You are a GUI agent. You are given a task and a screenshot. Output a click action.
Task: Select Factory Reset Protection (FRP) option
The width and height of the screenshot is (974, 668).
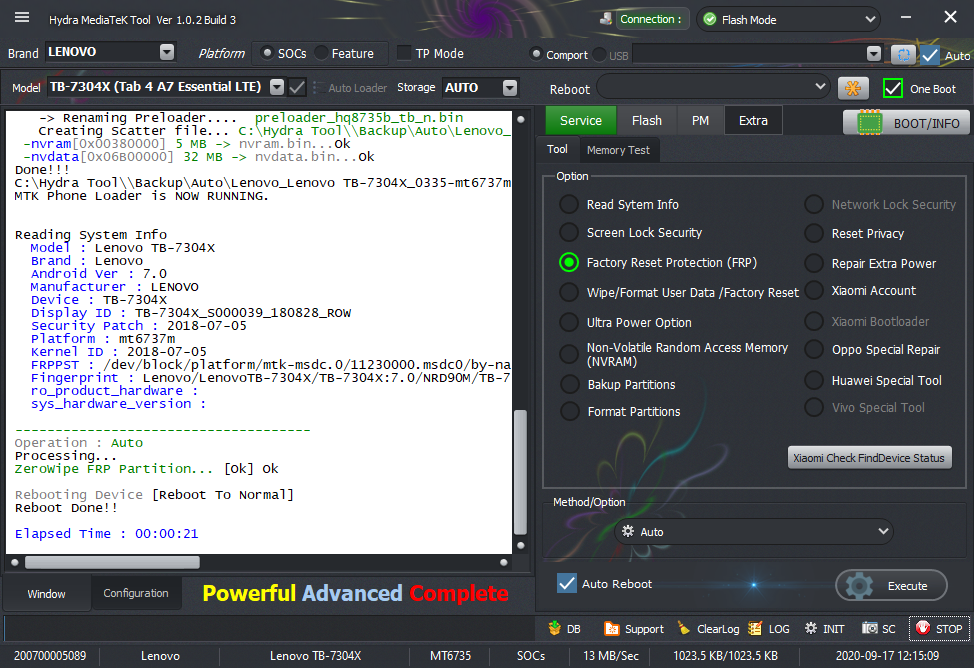pyautogui.click(x=569, y=262)
